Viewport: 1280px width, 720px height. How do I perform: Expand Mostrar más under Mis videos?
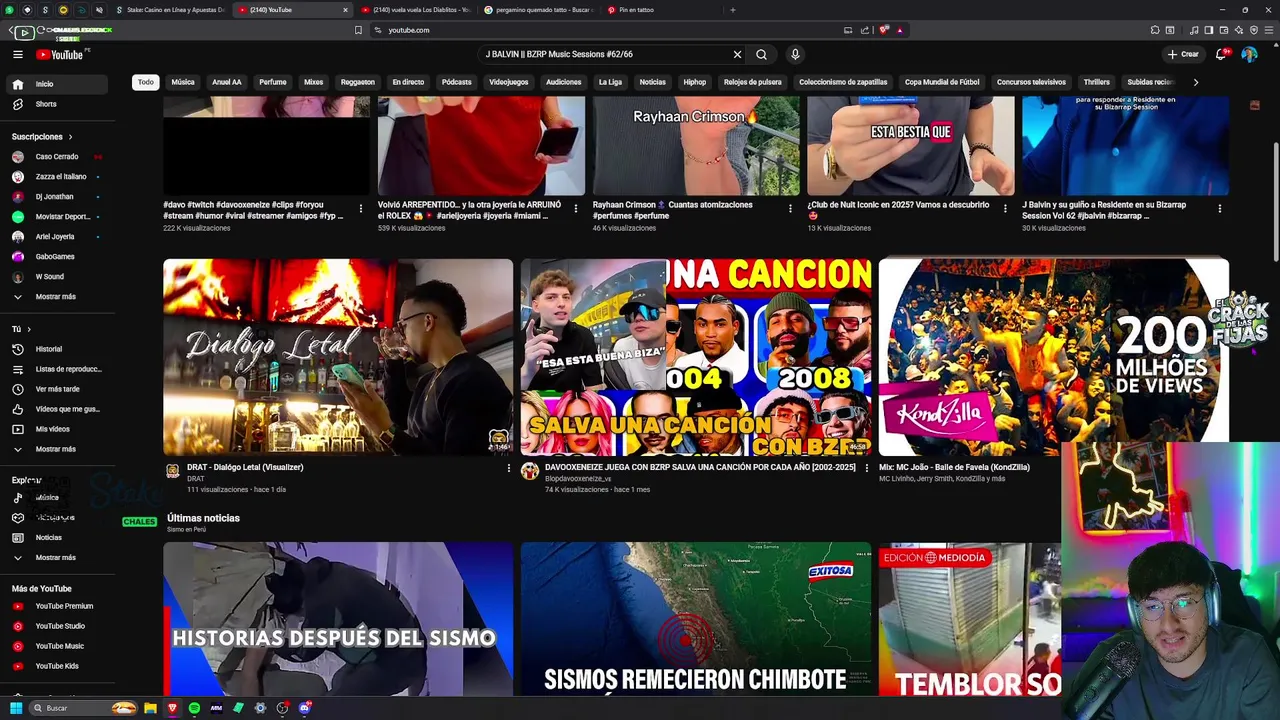tap(57, 449)
